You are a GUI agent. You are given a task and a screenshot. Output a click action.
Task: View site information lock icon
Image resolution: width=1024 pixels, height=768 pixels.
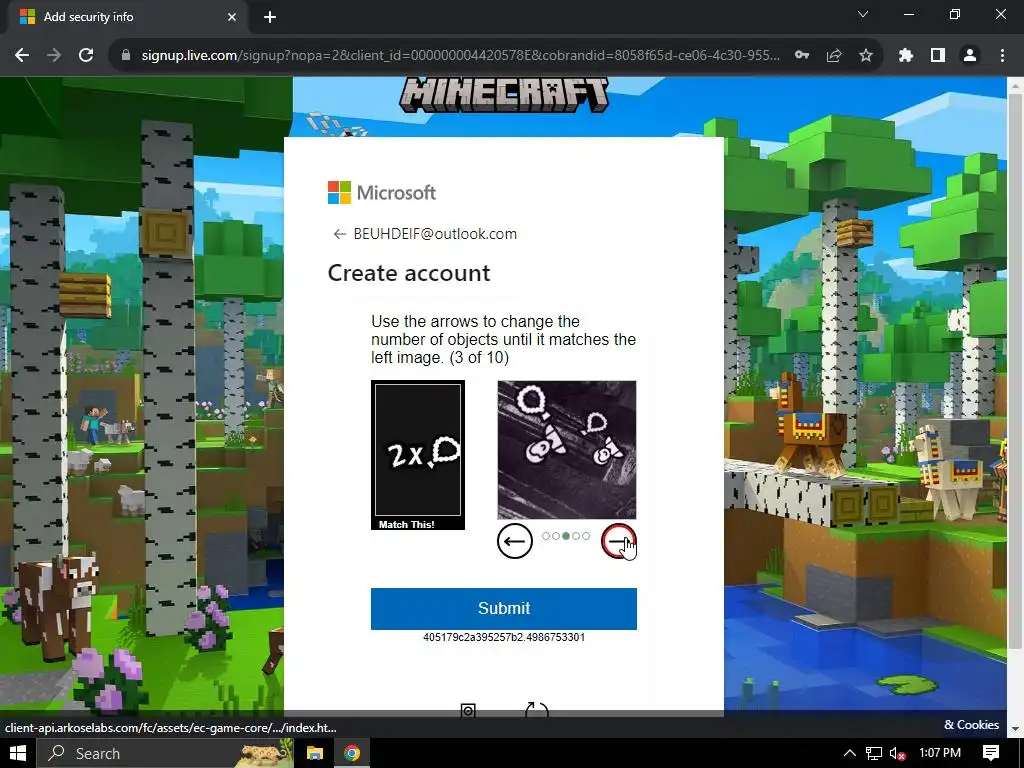(126, 56)
